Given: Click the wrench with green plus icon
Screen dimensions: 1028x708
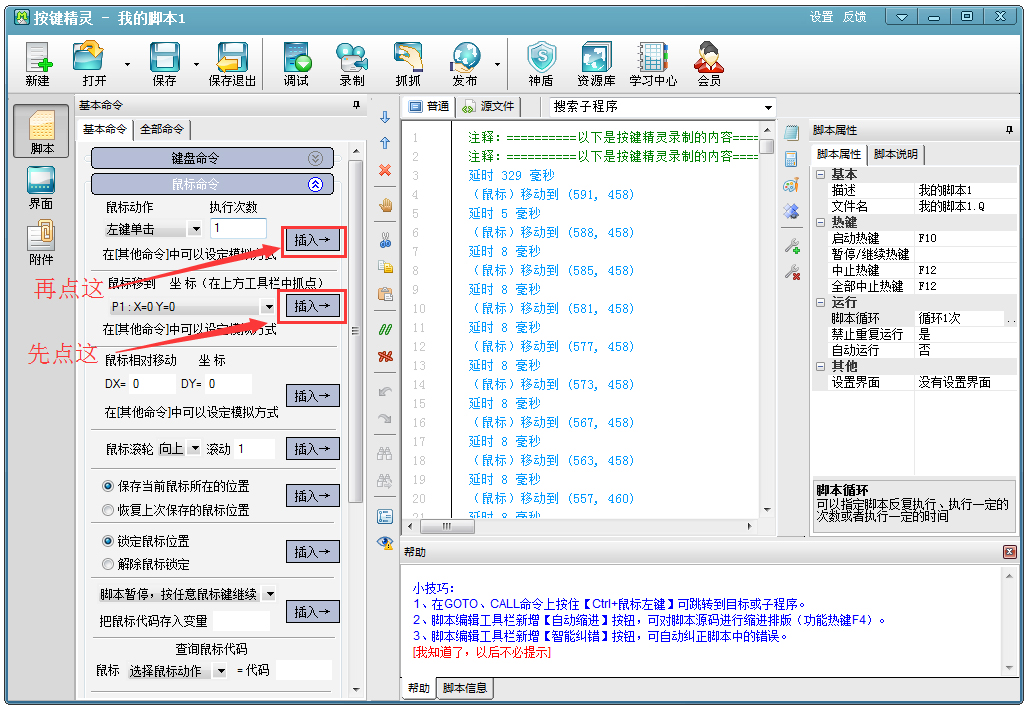Looking at the screenshot, I should [792, 246].
